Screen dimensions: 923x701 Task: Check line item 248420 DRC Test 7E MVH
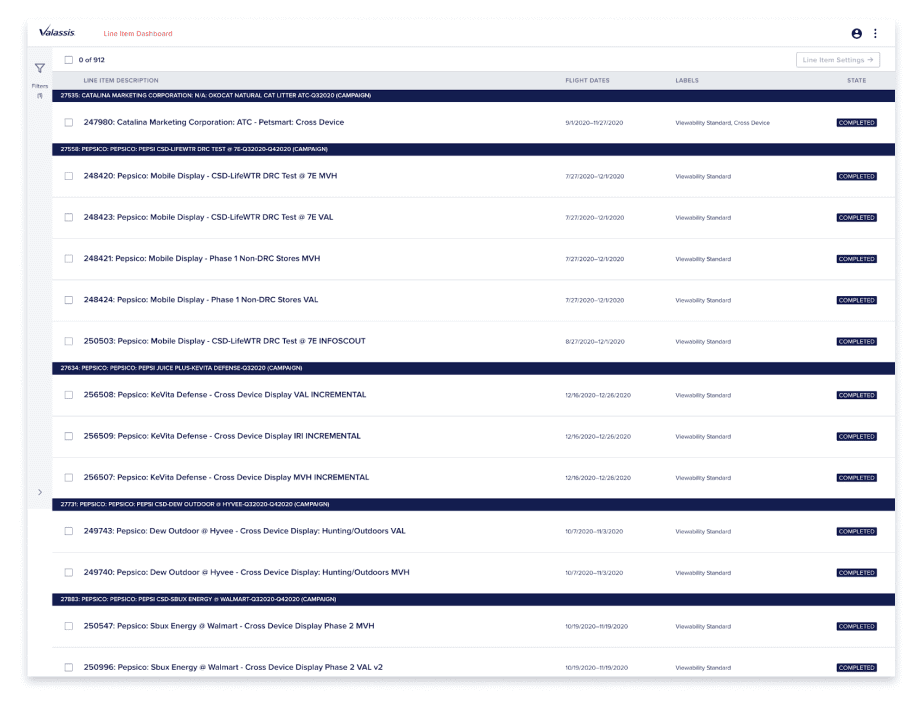69,176
